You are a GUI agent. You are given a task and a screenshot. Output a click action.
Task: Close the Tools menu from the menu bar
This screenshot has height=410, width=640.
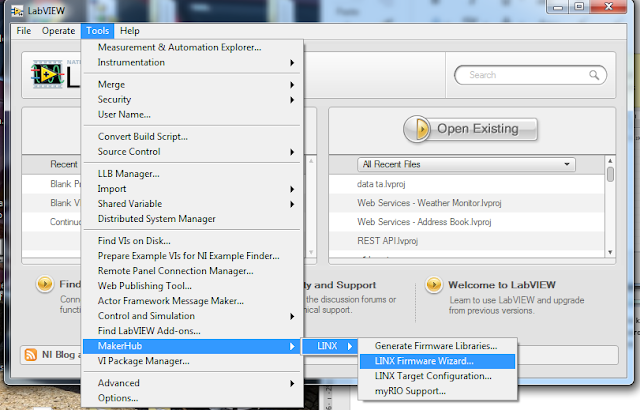[x=98, y=31]
